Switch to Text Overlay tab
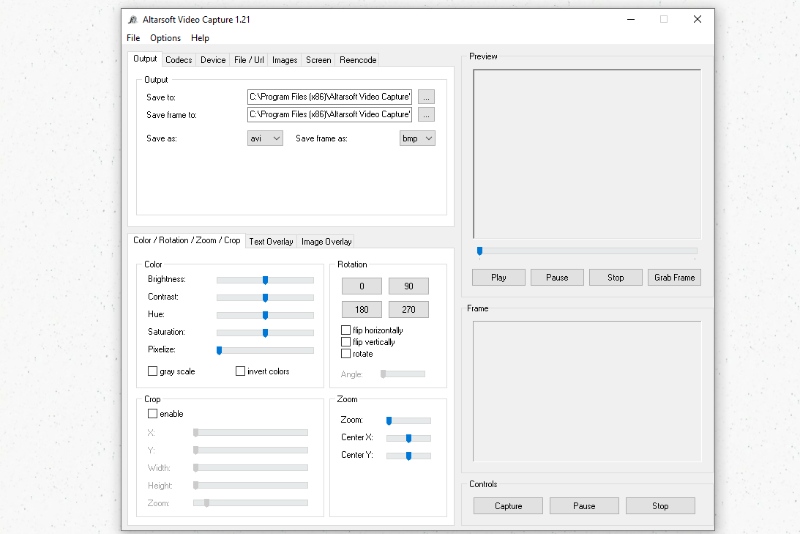Screen dimensions: 800x534 271,241
